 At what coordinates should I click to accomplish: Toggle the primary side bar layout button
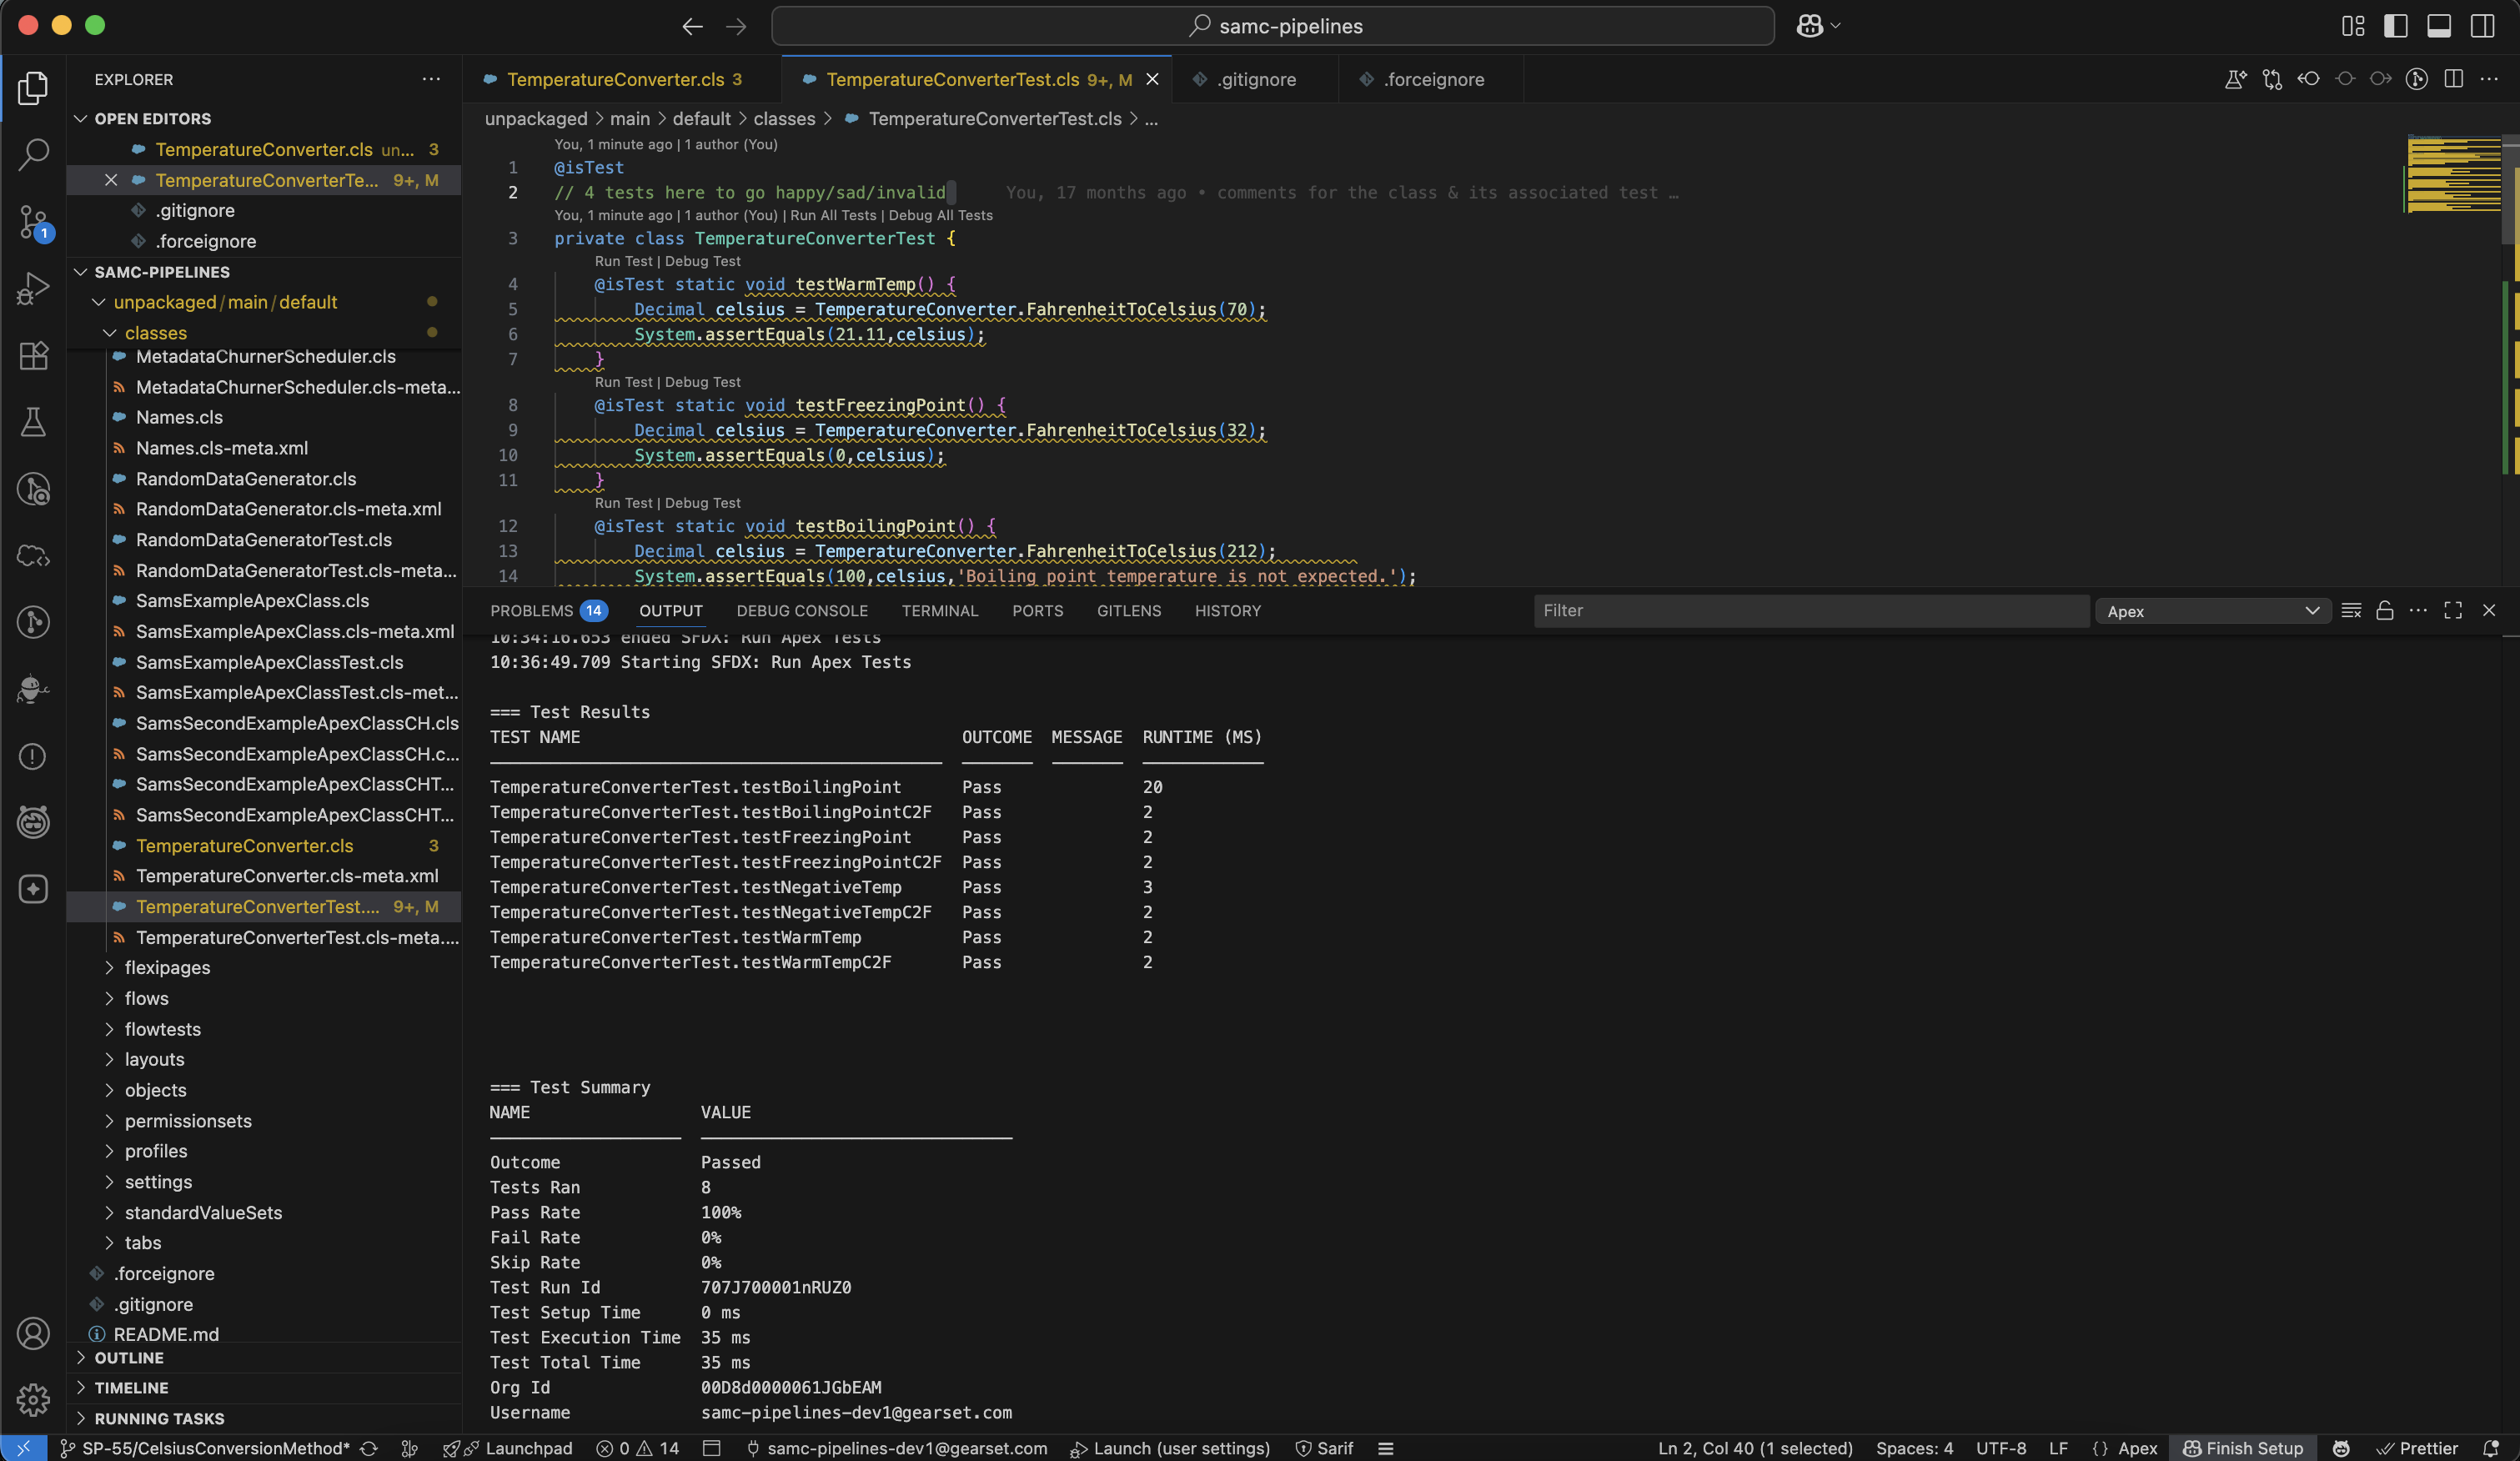(2395, 26)
